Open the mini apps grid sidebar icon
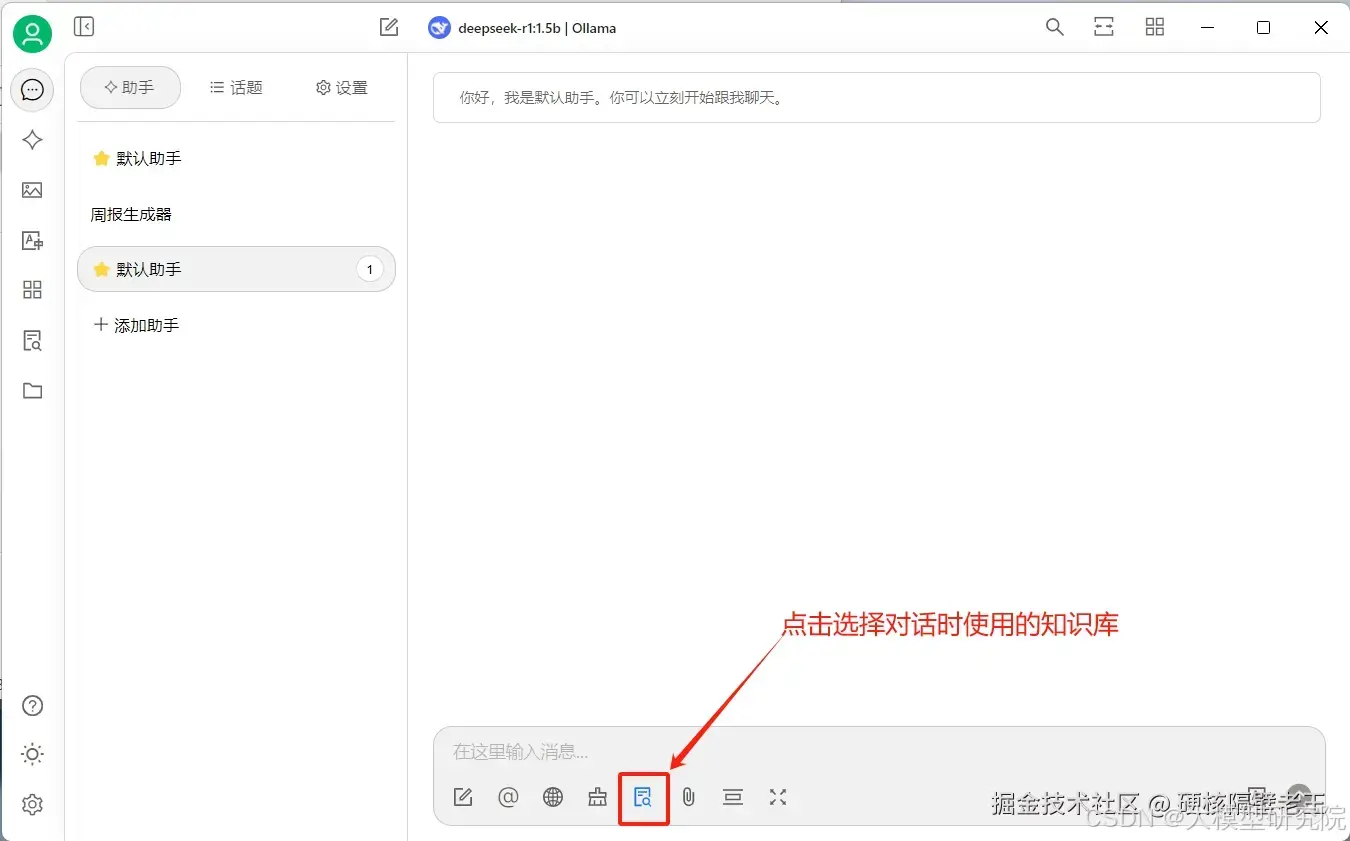The width and height of the screenshot is (1350, 841). coord(32,290)
